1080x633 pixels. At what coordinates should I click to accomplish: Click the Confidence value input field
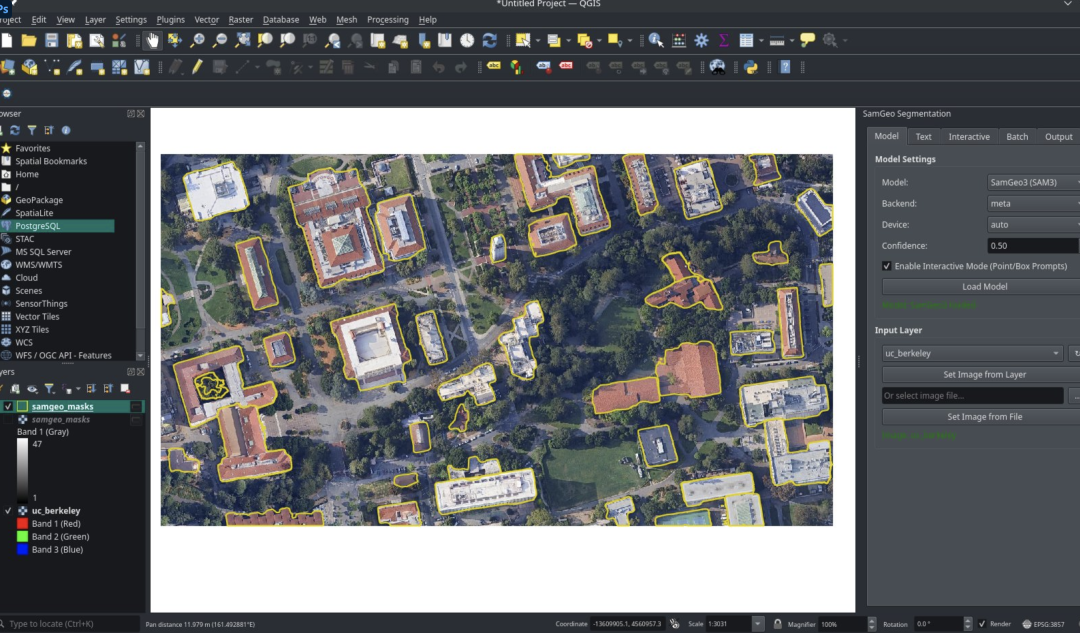point(1032,246)
